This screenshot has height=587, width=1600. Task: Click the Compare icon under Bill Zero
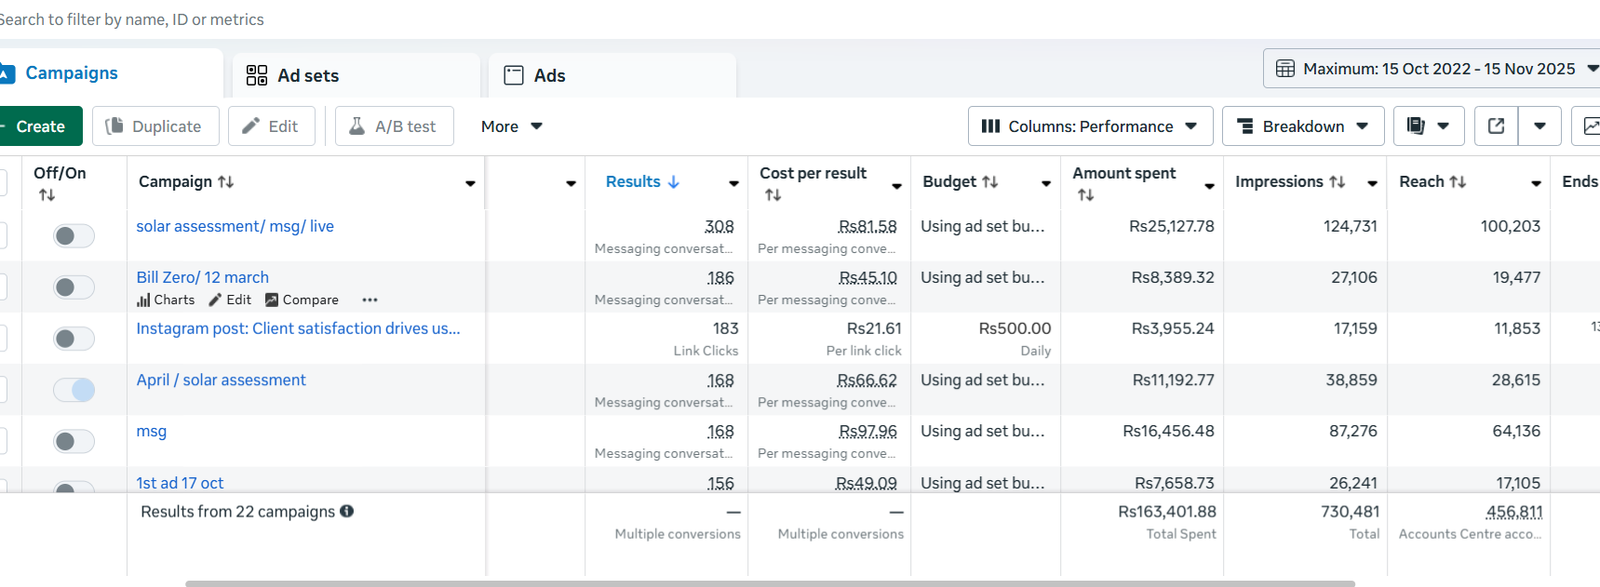tap(271, 300)
